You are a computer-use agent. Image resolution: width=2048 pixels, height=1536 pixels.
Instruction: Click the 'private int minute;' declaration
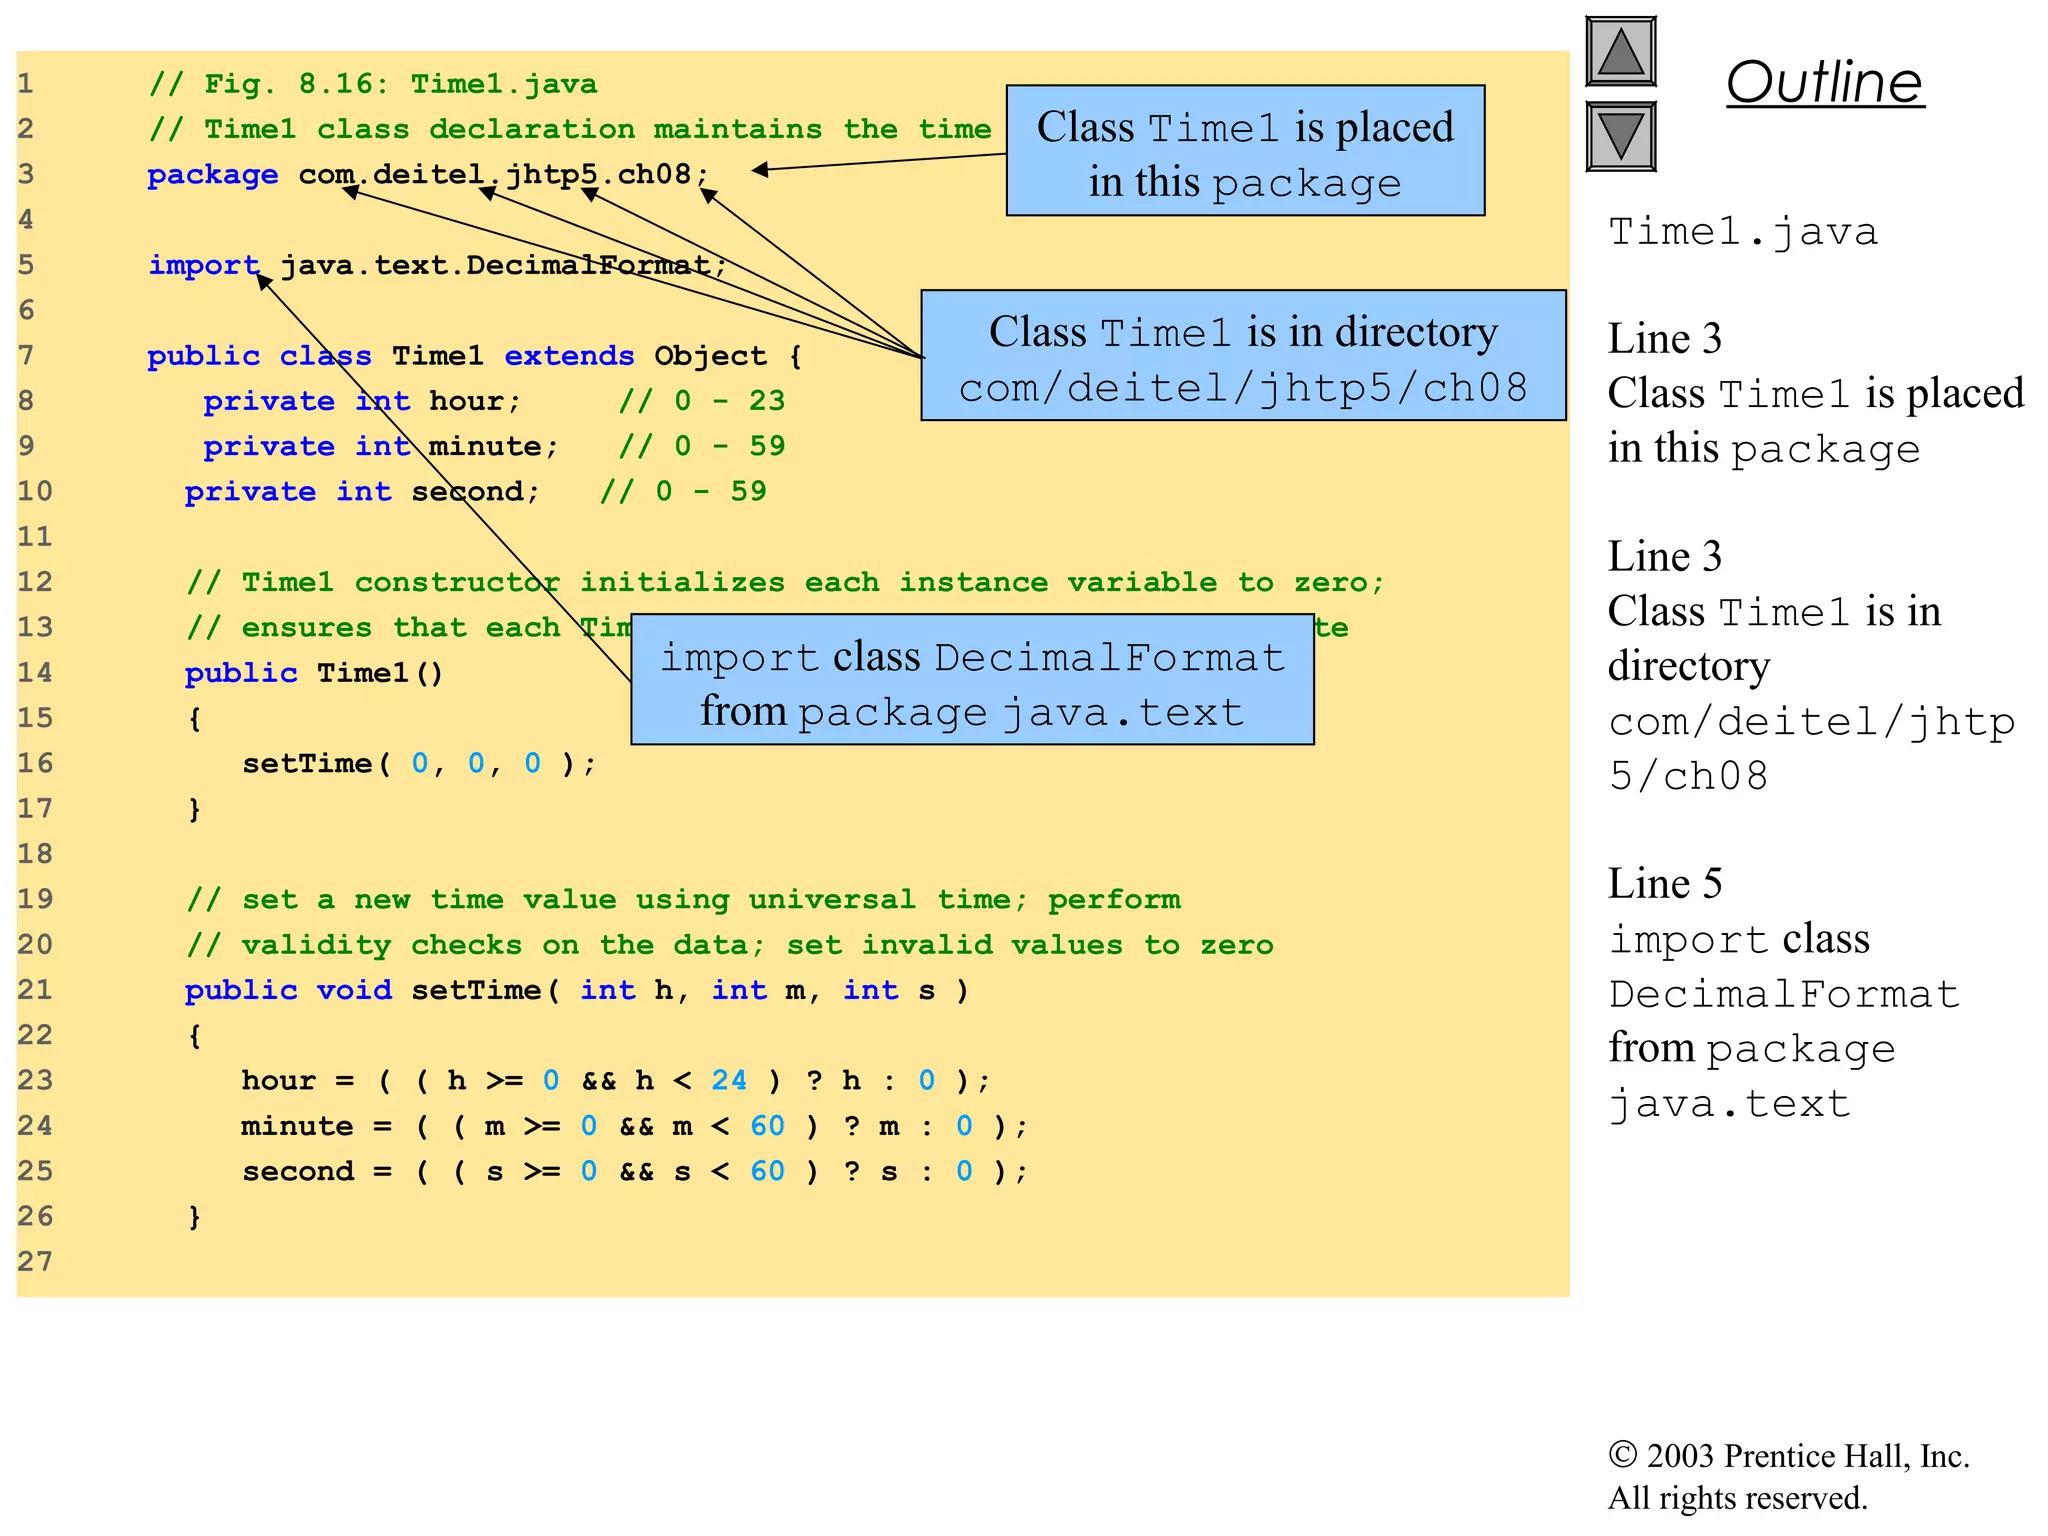click(x=381, y=446)
